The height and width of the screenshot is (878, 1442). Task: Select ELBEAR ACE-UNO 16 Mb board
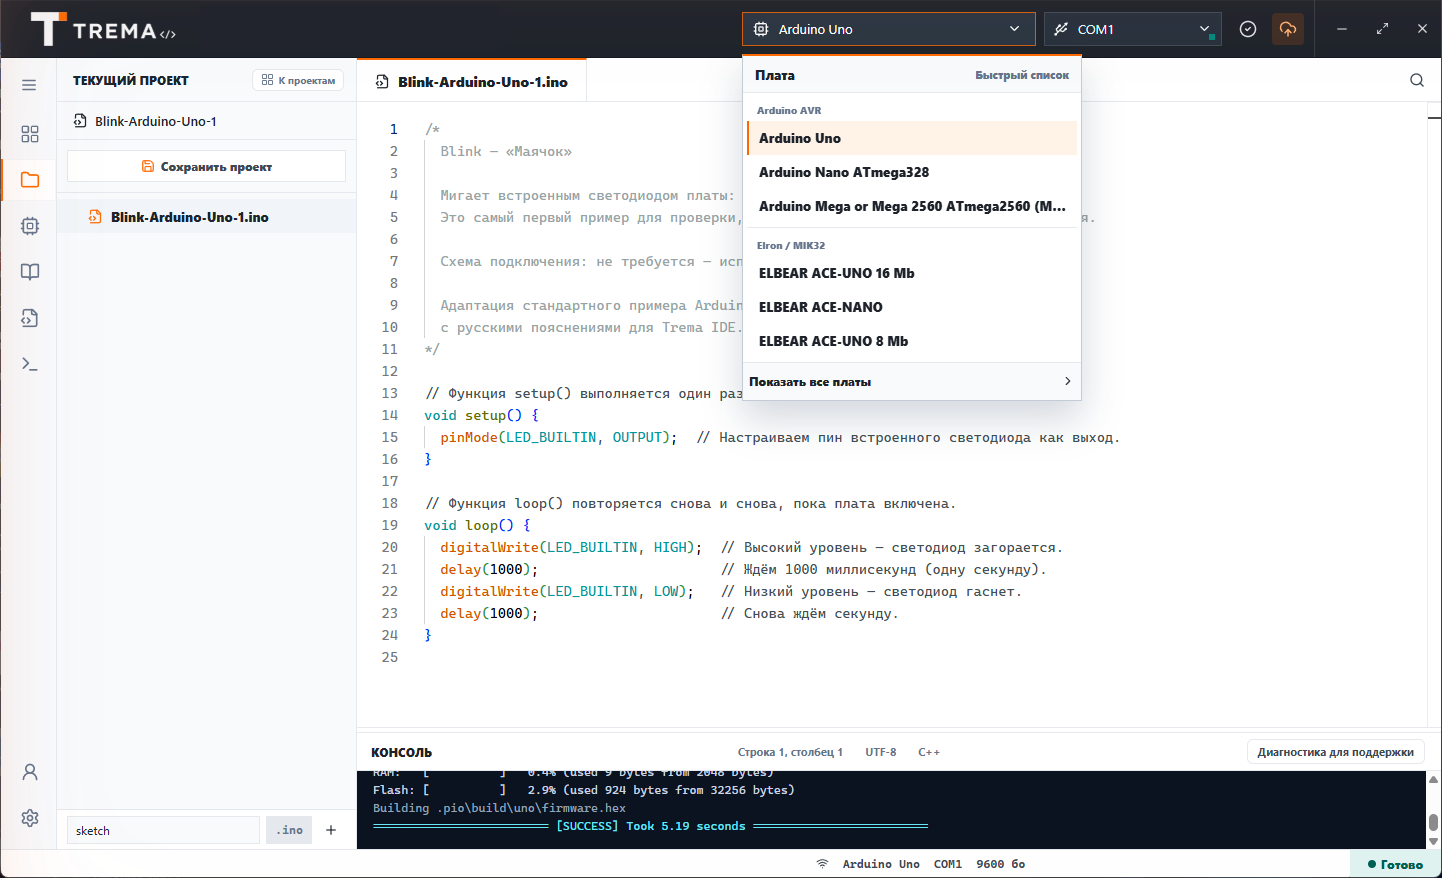[x=912, y=273]
